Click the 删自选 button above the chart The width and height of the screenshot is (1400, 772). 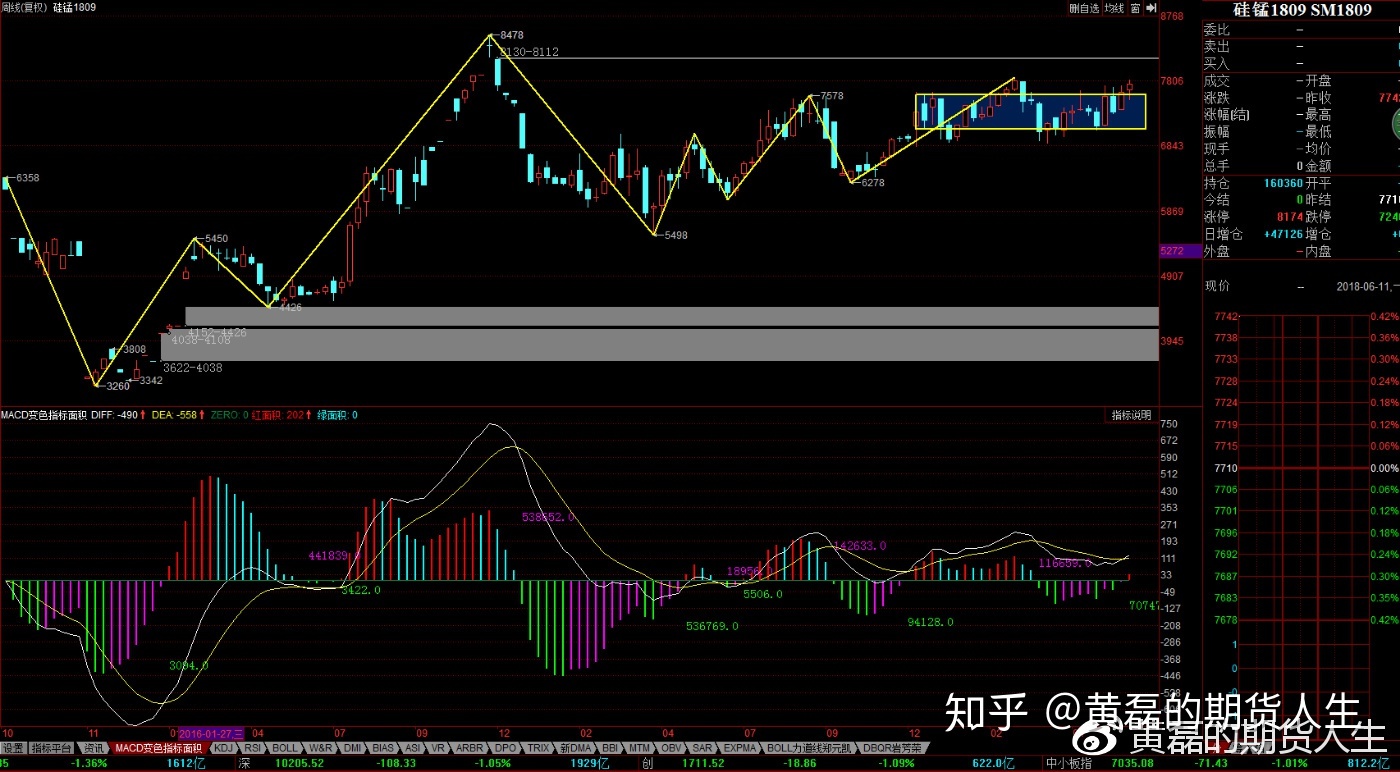[1083, 8]
